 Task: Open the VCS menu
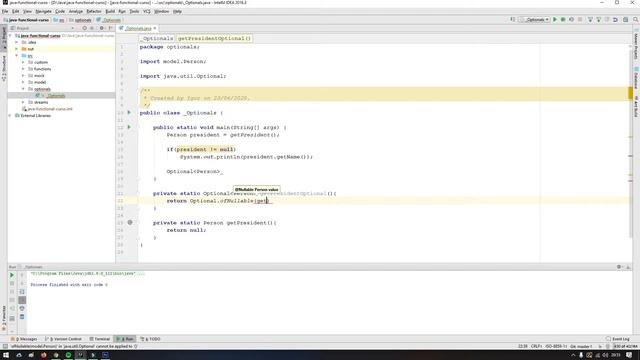(x=147, y=11)
